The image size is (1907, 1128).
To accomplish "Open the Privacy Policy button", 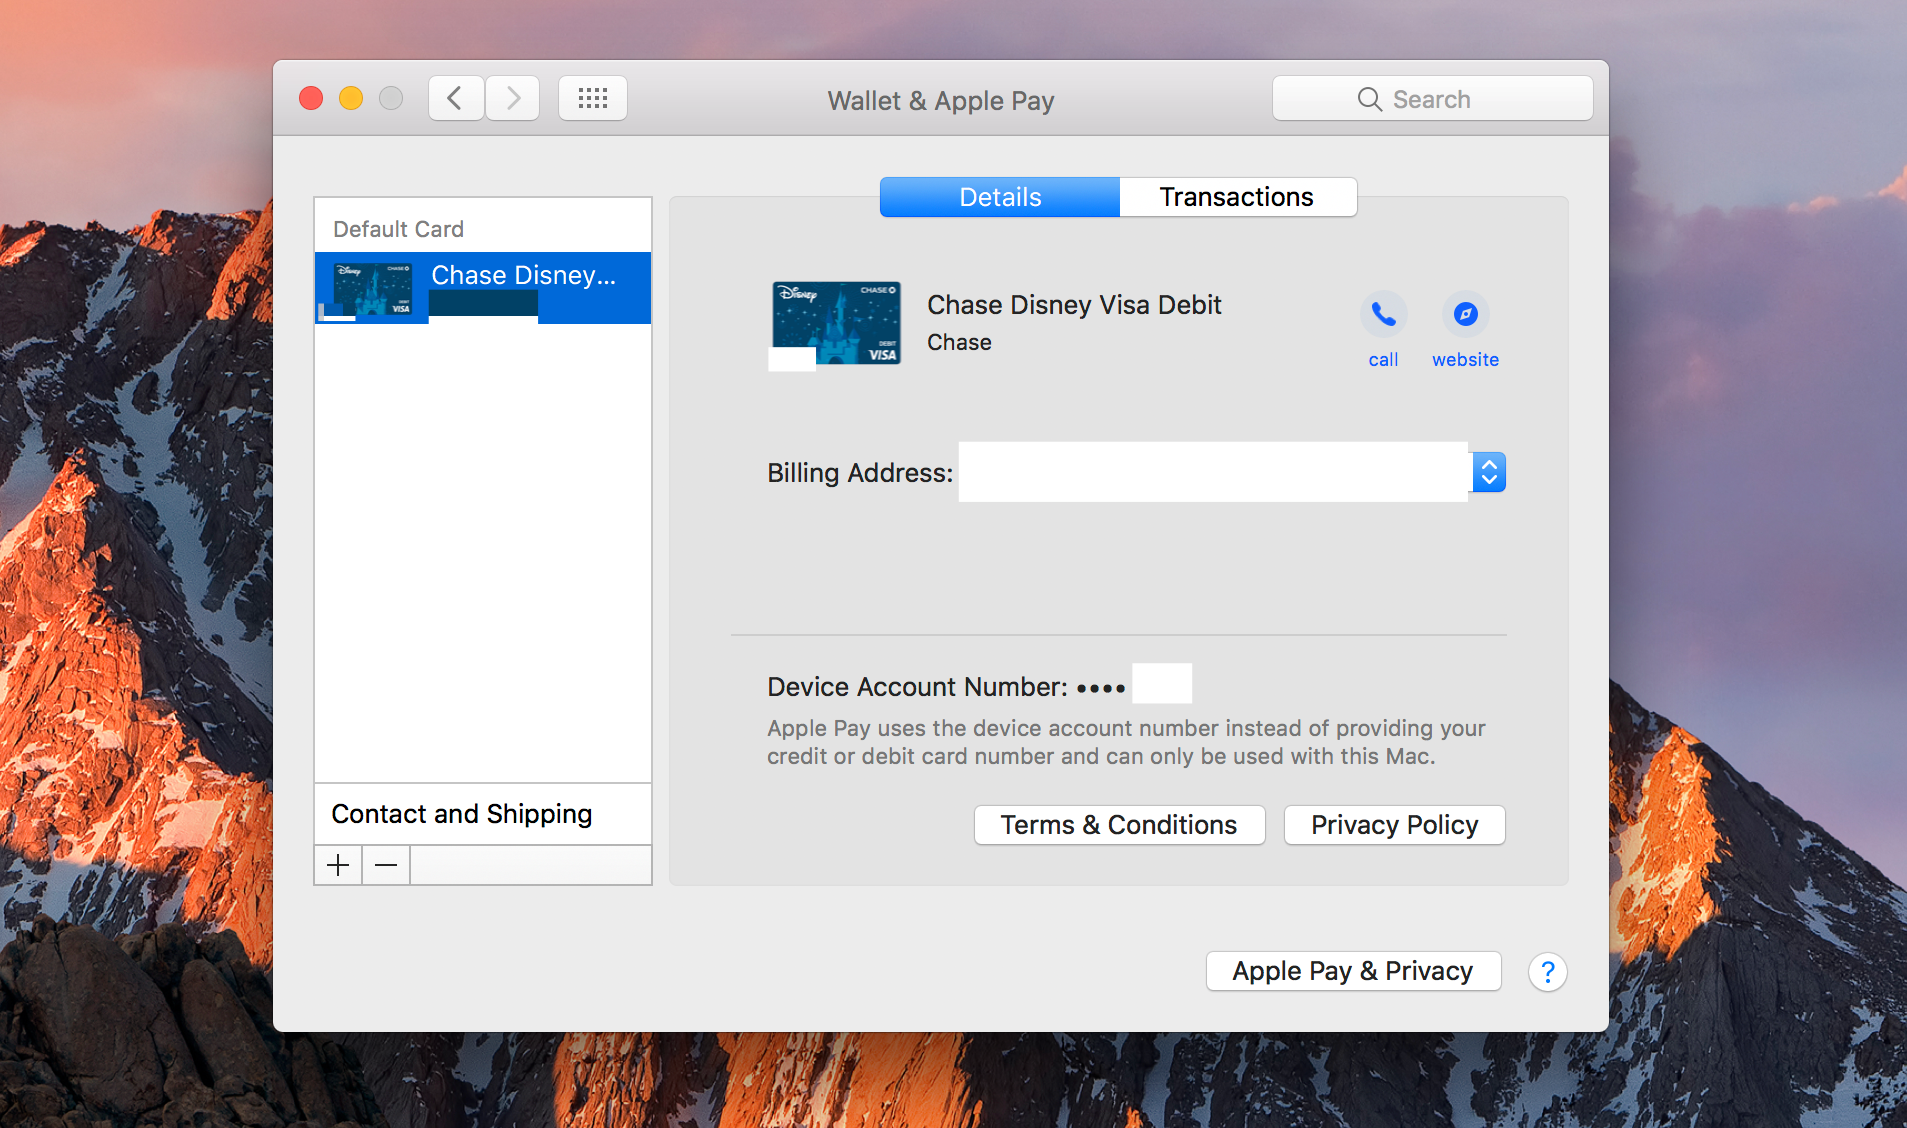I will pyautogui.click(x=1394, y=825).
